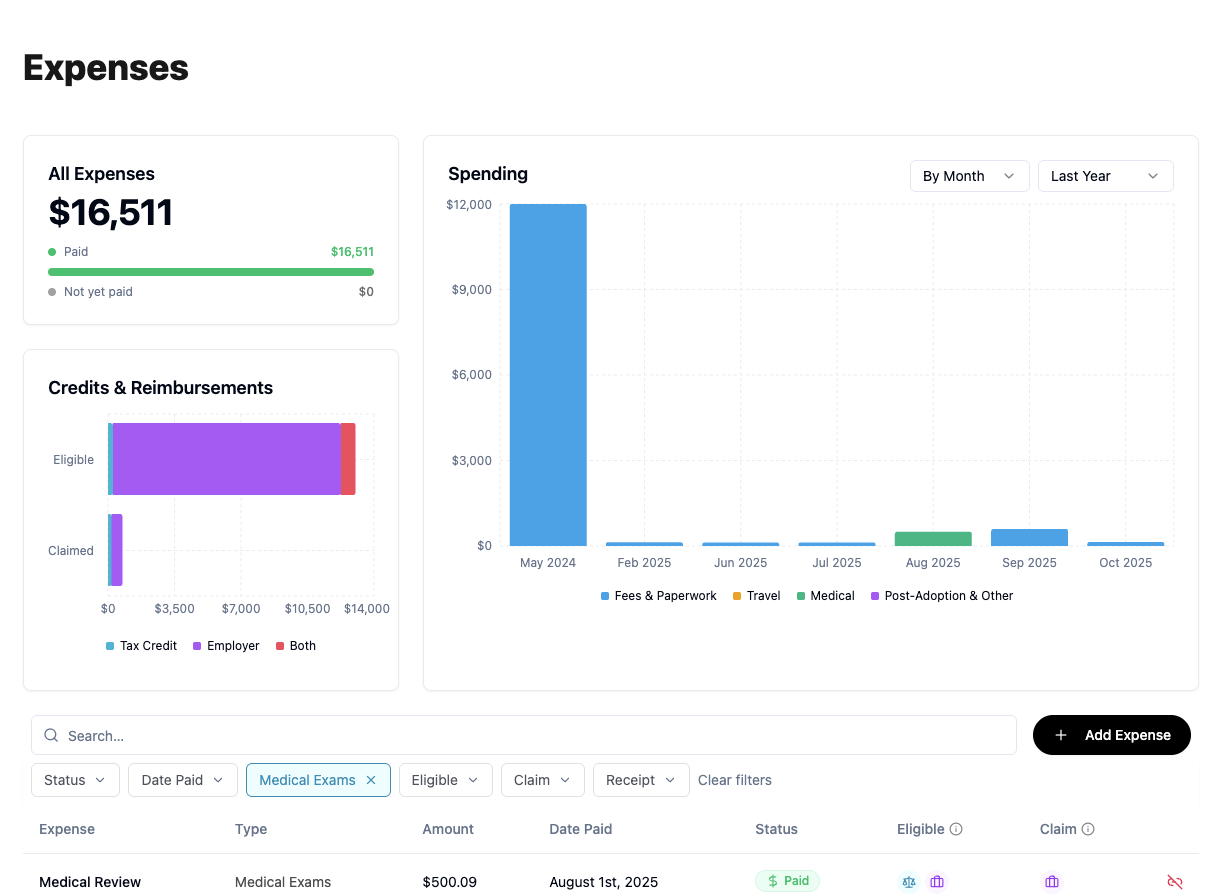Click the Claim column info icon
This screenshot has height=895, width=1222.
tap(1088, 829)
